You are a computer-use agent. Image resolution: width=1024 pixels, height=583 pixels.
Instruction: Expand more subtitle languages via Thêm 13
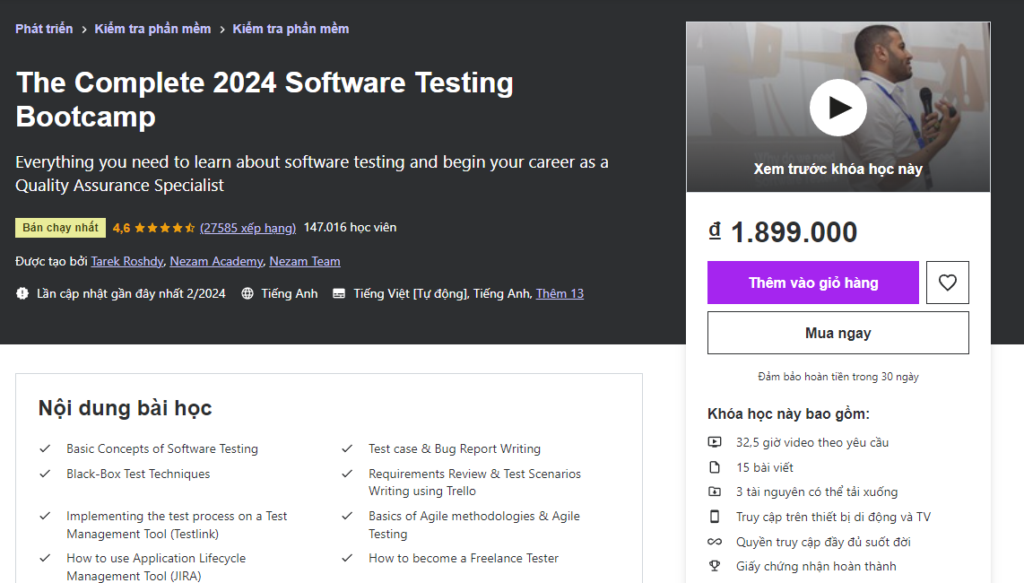point(559,294)
